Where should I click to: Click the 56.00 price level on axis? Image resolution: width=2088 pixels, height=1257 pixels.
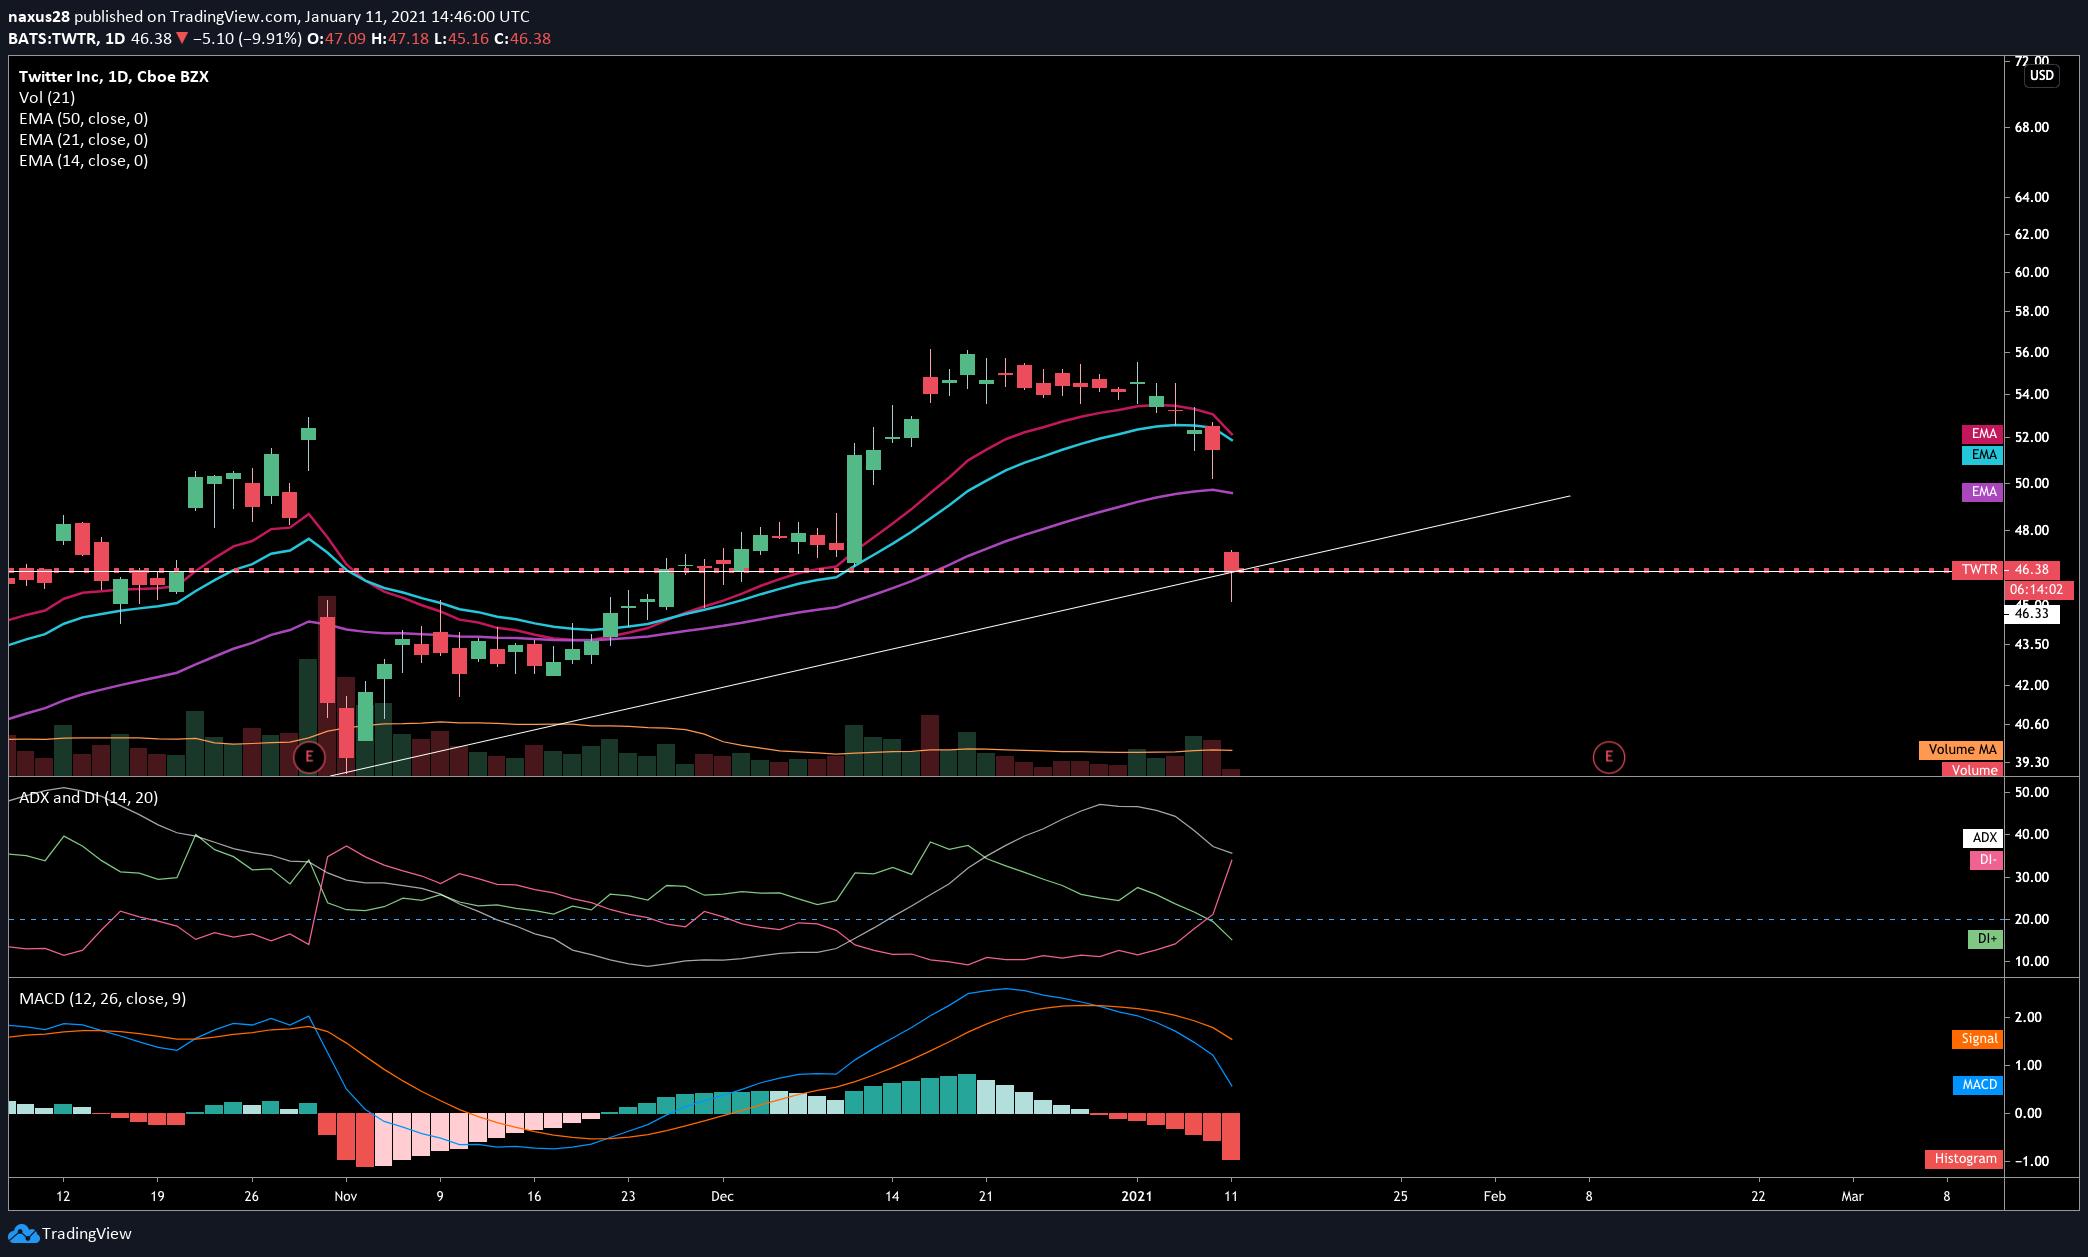point(2032,352)
